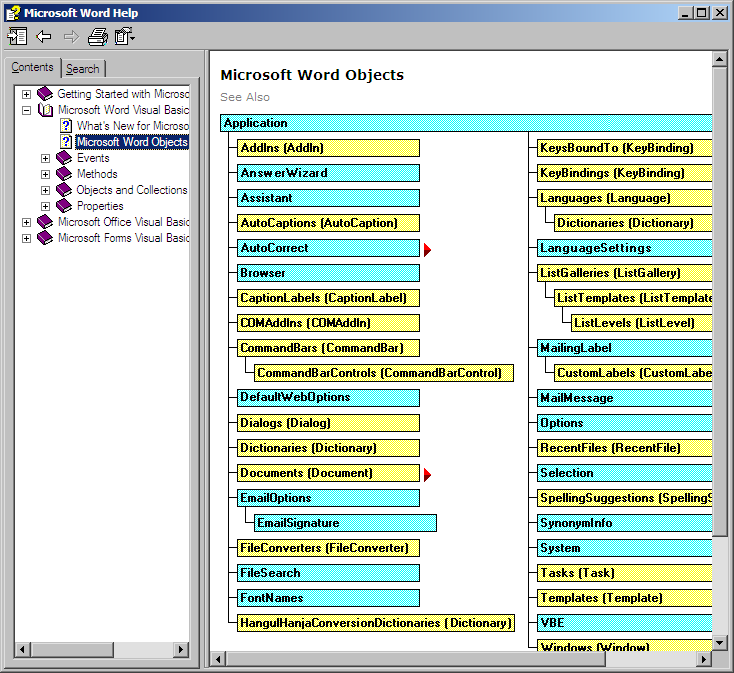Image resolution: width=734 pixels, height=673 pixels.
Task: Click the Back arrow toolbar icon
Action: tap(44, 37)
